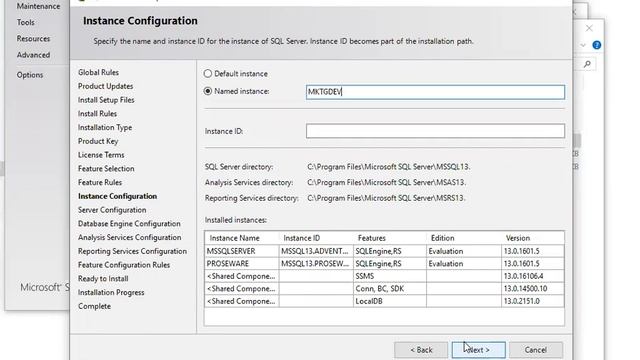Open Options in the Installation Center sidebar
This screenshot has width=640, height=360.
(x=29, y=75)
